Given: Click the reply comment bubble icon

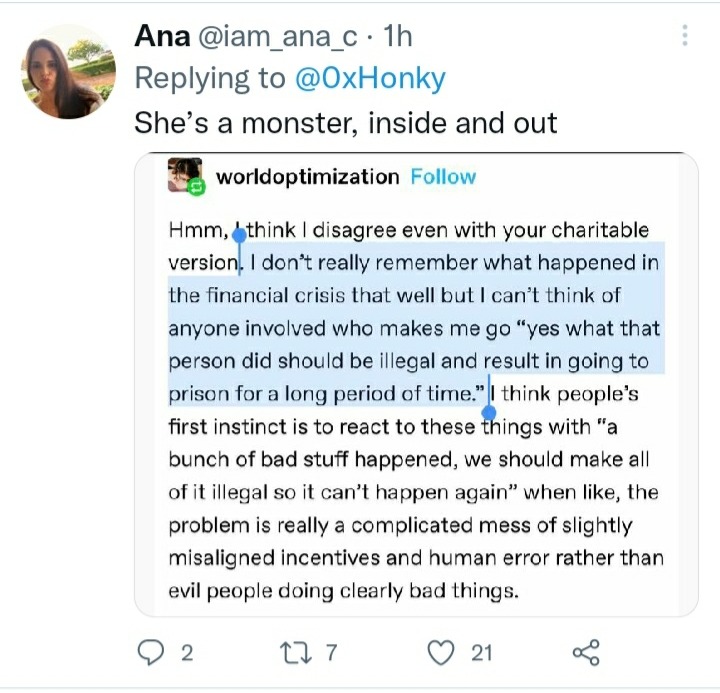Looking at the screenshot, I should coord(149,653).
